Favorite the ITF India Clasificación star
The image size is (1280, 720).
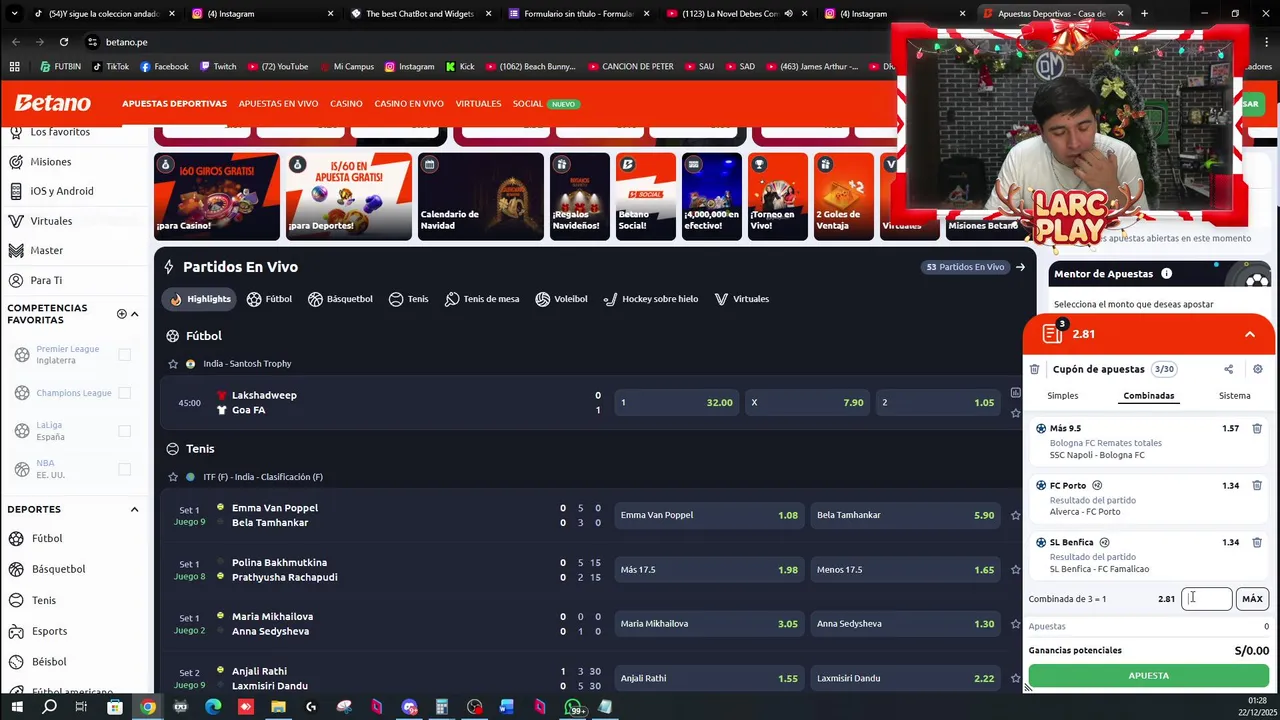[x=173, y=477]
